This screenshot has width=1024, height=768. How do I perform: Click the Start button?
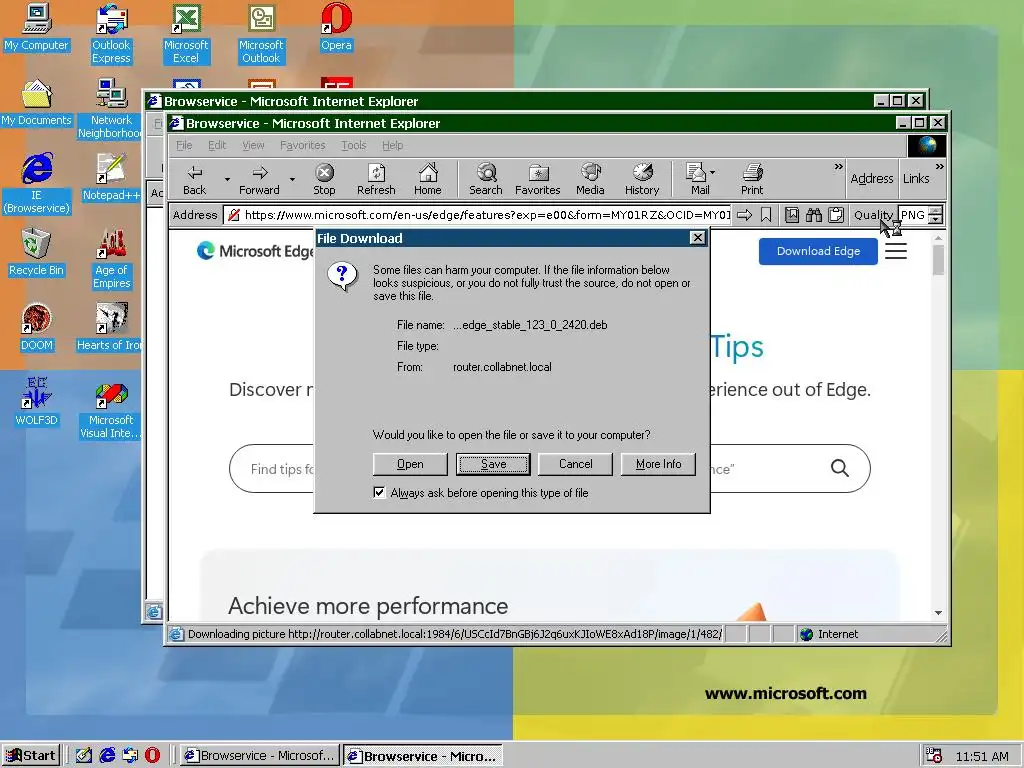pyautogui.click(x=31, y=755)
